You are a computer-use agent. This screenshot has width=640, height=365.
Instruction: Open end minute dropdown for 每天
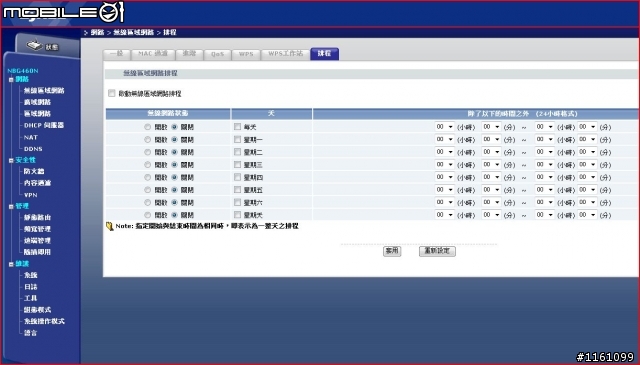pos(587,127)
